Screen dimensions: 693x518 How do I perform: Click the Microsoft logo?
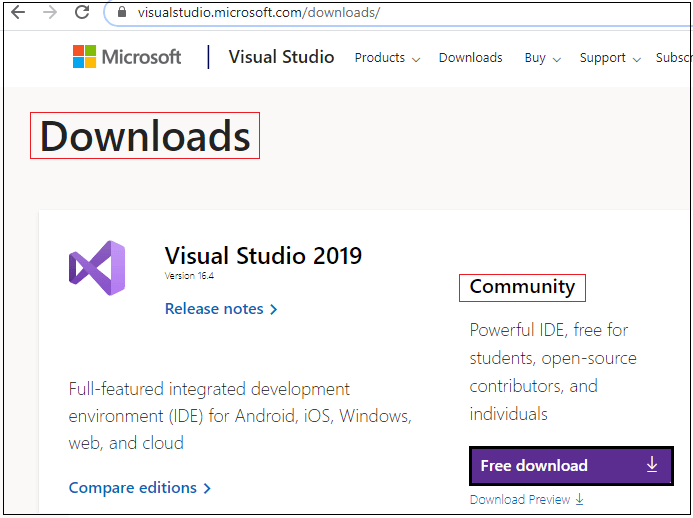pos(127,57)
